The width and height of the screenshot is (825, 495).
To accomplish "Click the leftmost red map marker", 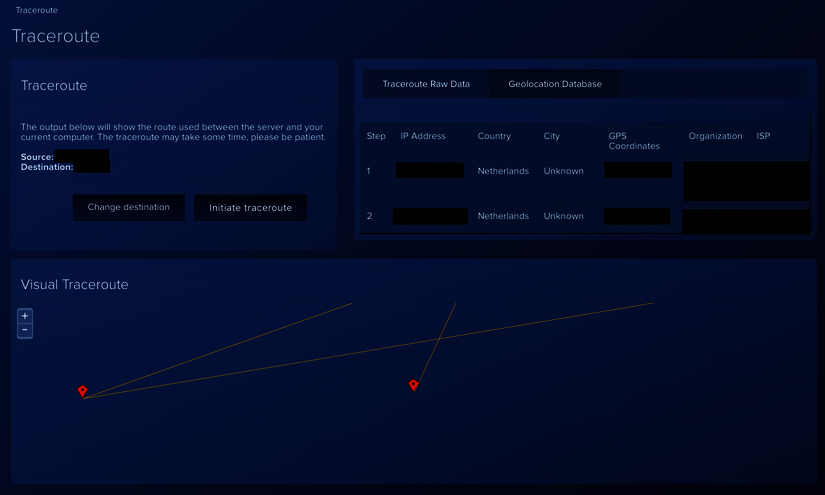I will pyautogui.click(x=83, y=391).
